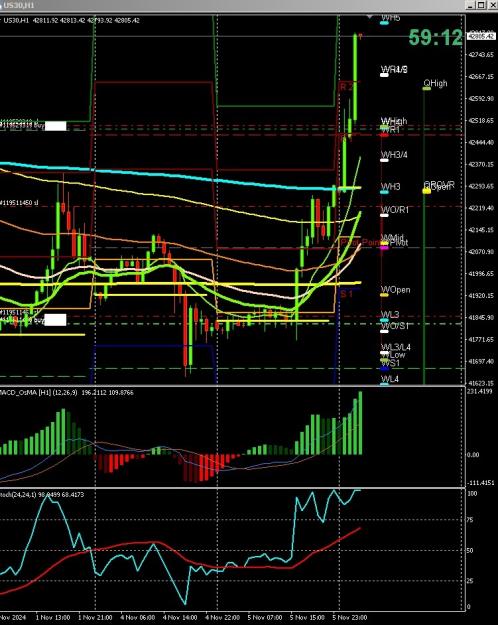Click the 42370.15 price scale value
This screenshot has height=625, width=498.
[x=481, y=164]
